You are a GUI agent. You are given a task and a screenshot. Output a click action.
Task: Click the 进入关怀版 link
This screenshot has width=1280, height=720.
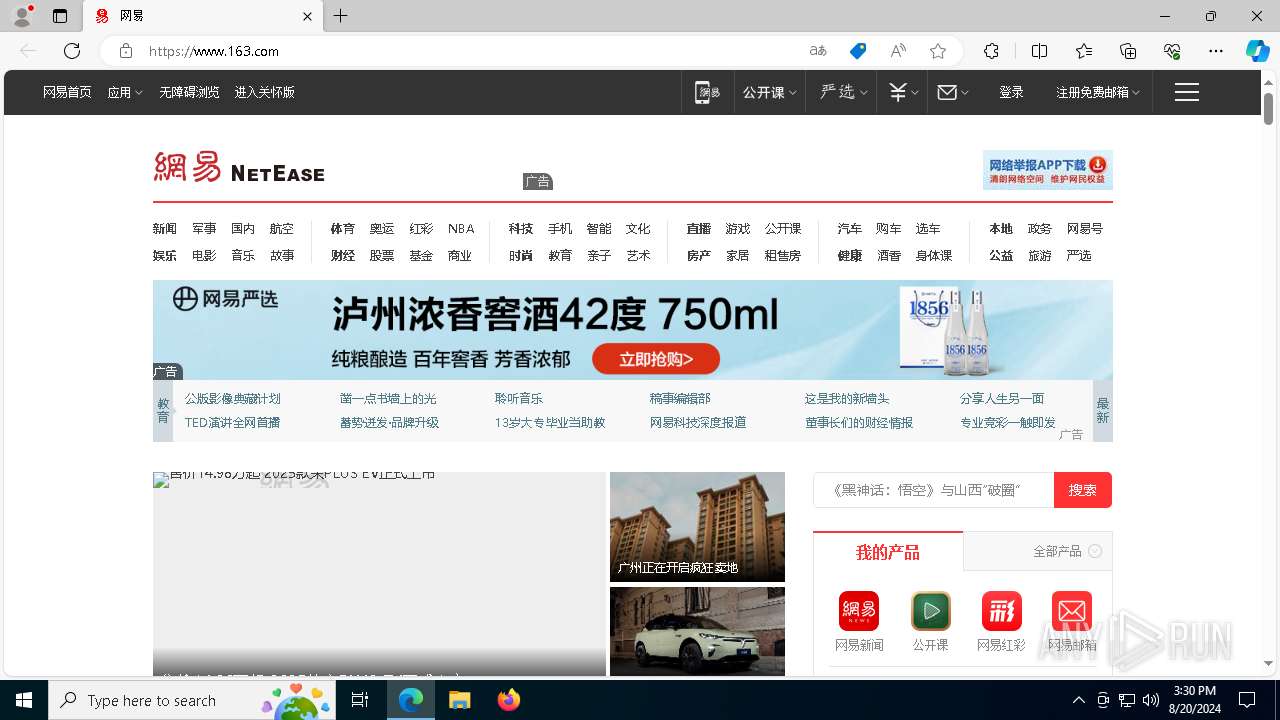tap(265, 92)
